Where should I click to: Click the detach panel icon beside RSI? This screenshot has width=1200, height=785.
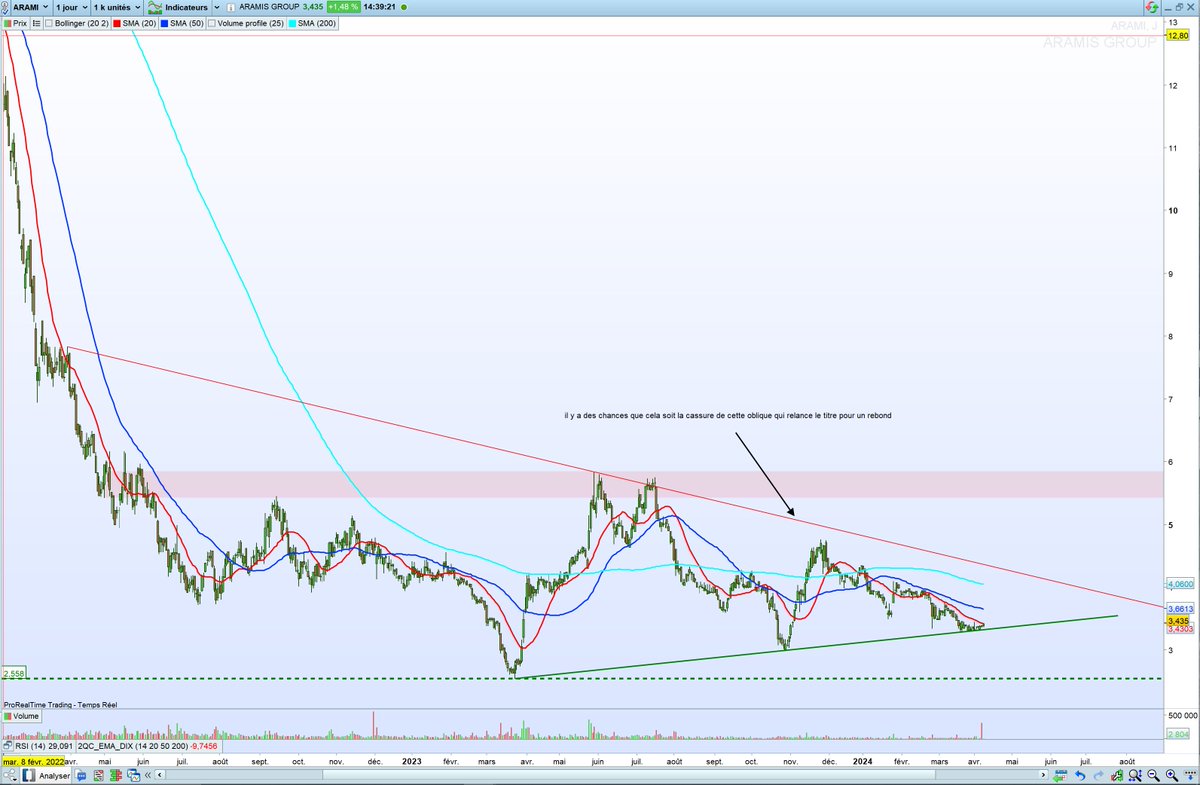click(8, 746)
